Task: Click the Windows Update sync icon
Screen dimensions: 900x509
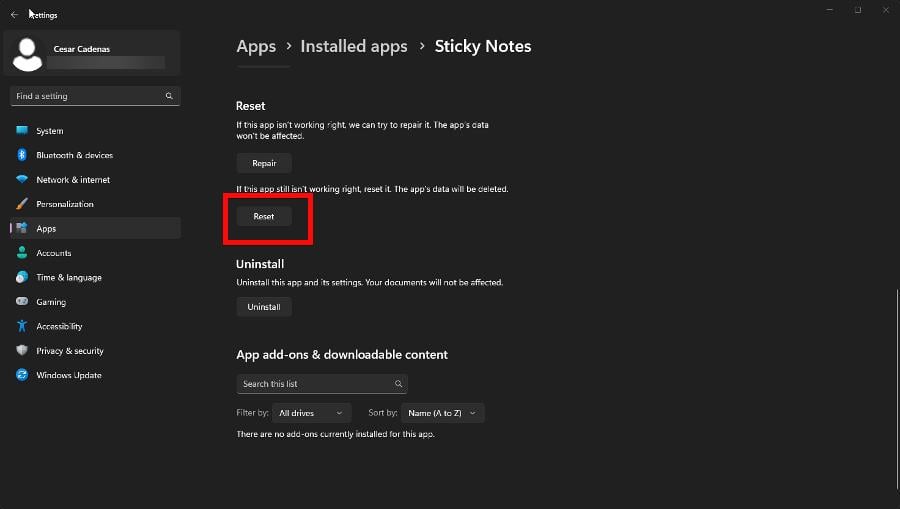Action: tap(22, 375)
